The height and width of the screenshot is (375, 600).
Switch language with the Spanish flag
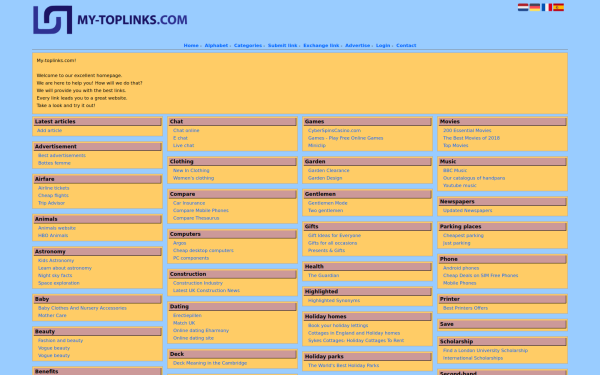(x=558, y=7)
